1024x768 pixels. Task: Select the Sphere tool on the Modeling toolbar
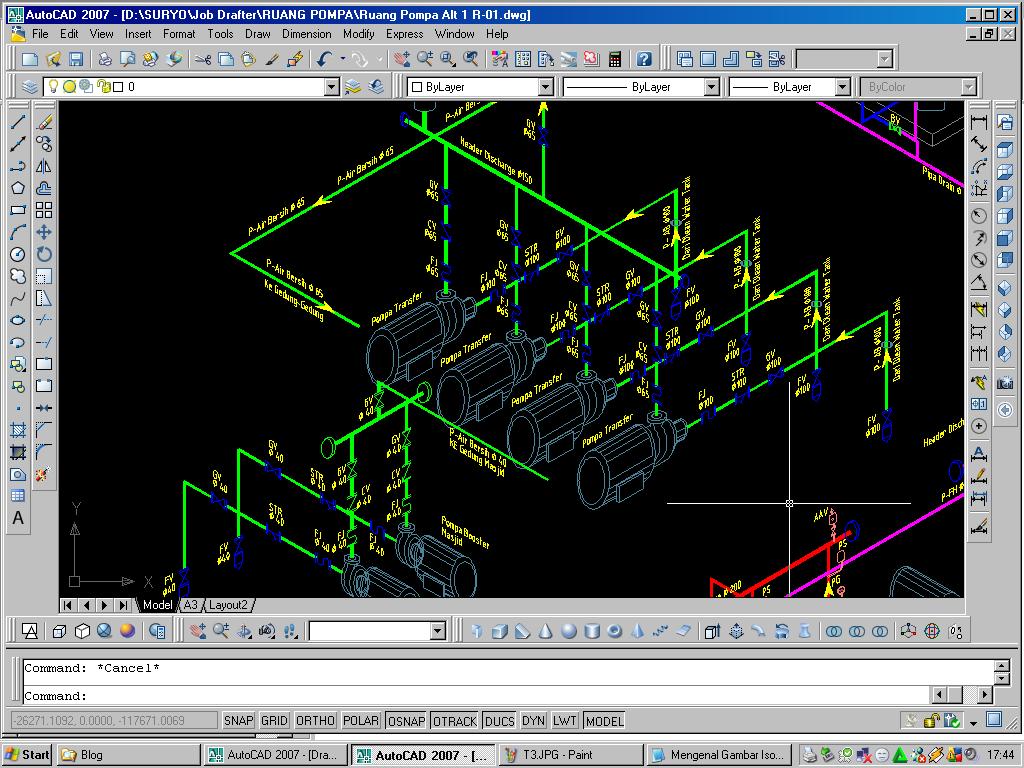tap(568, 631)
